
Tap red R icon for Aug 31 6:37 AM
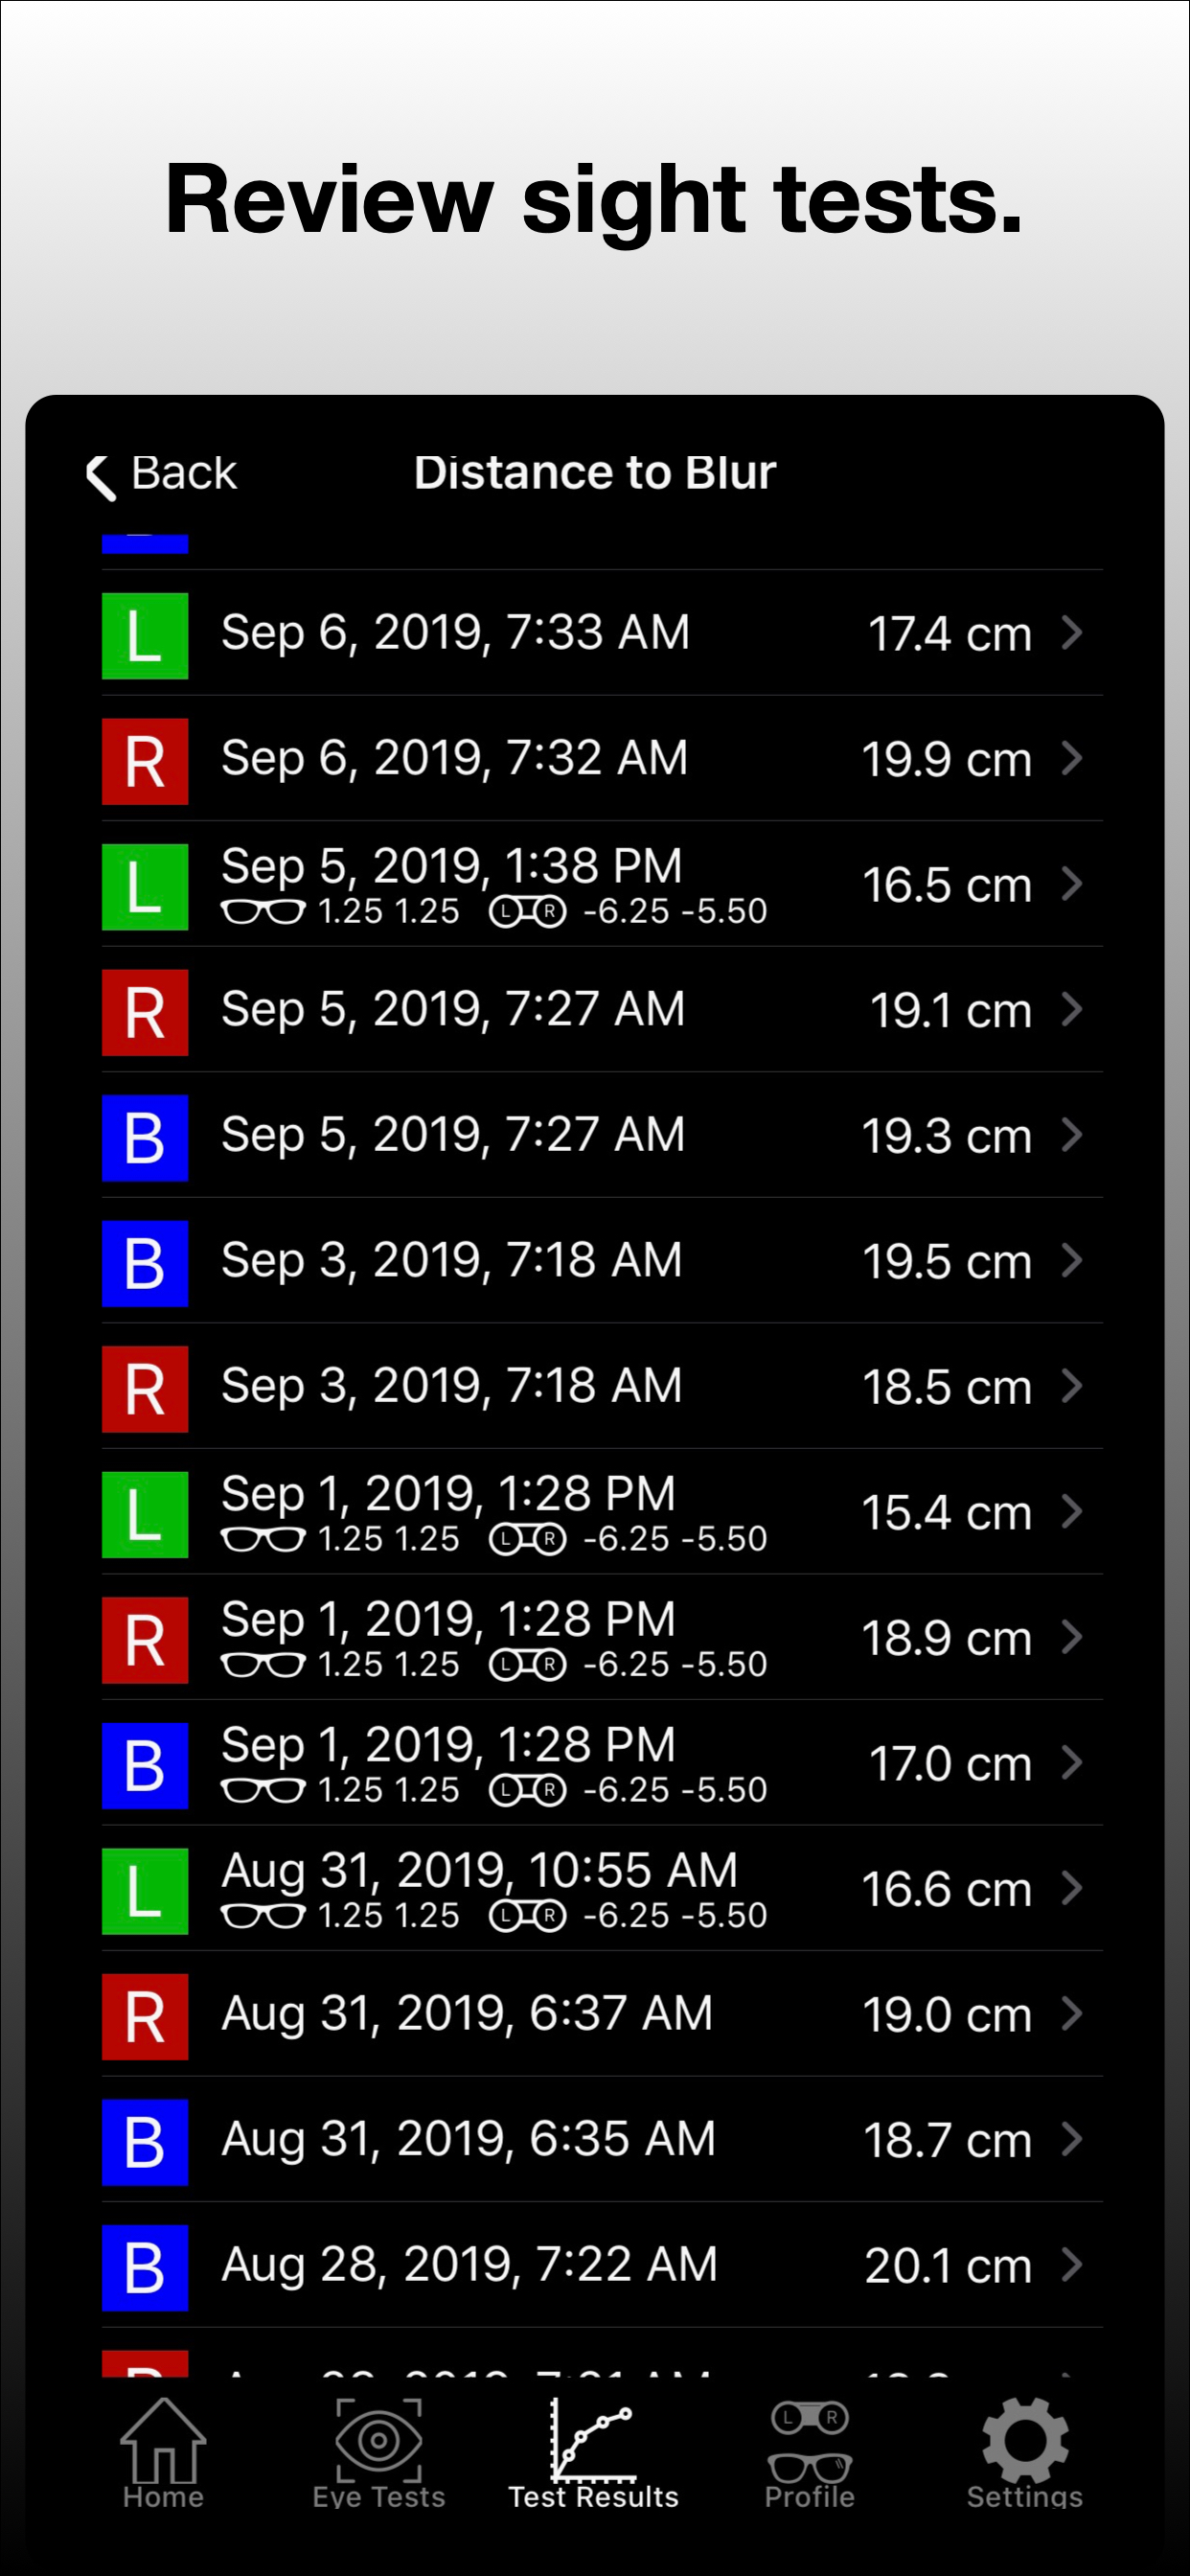pyautogui.click(x=145, y=2016)
